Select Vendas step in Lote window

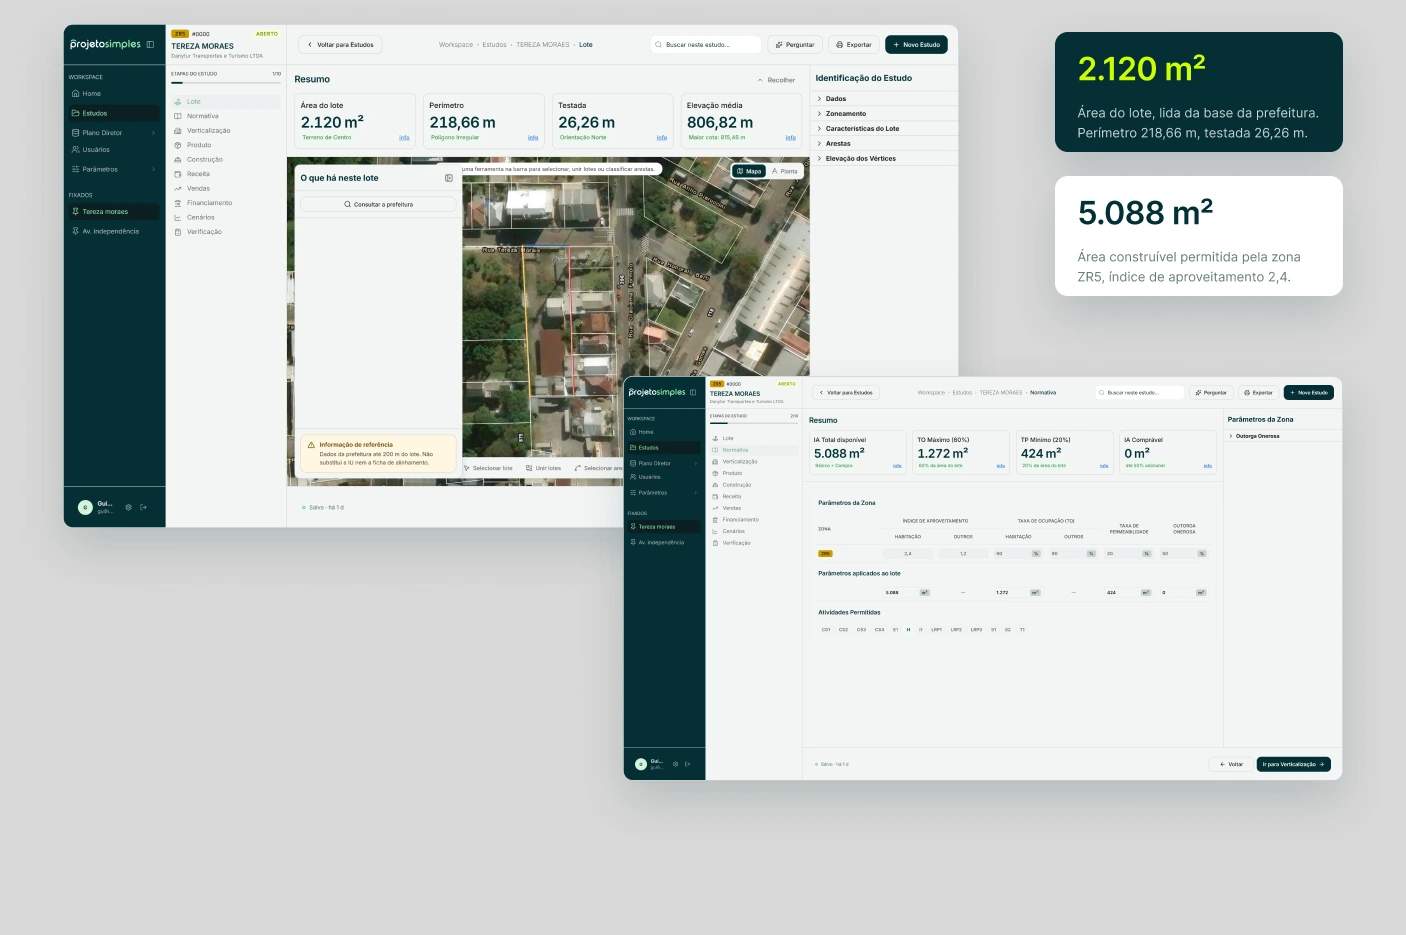click(225, 188)
